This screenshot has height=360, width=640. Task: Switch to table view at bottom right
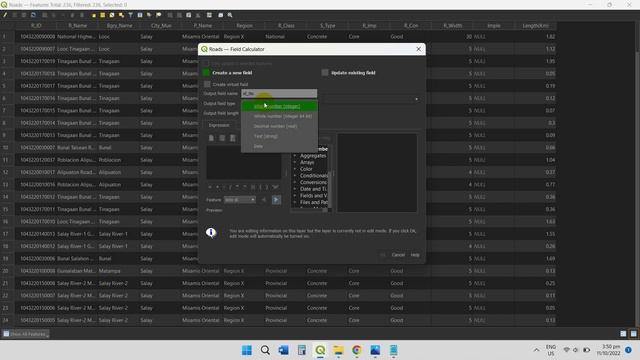[x=633, y=333]
